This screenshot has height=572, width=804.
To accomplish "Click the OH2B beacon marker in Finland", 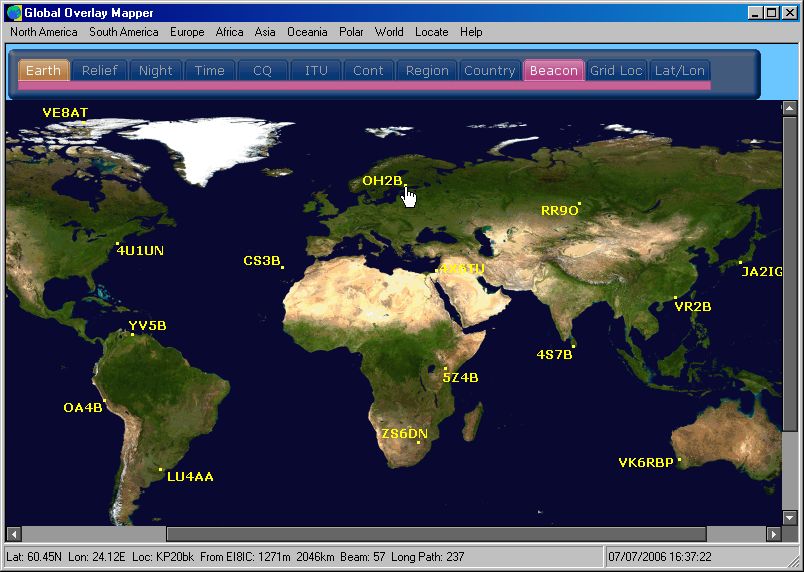I will coord(404,185).
